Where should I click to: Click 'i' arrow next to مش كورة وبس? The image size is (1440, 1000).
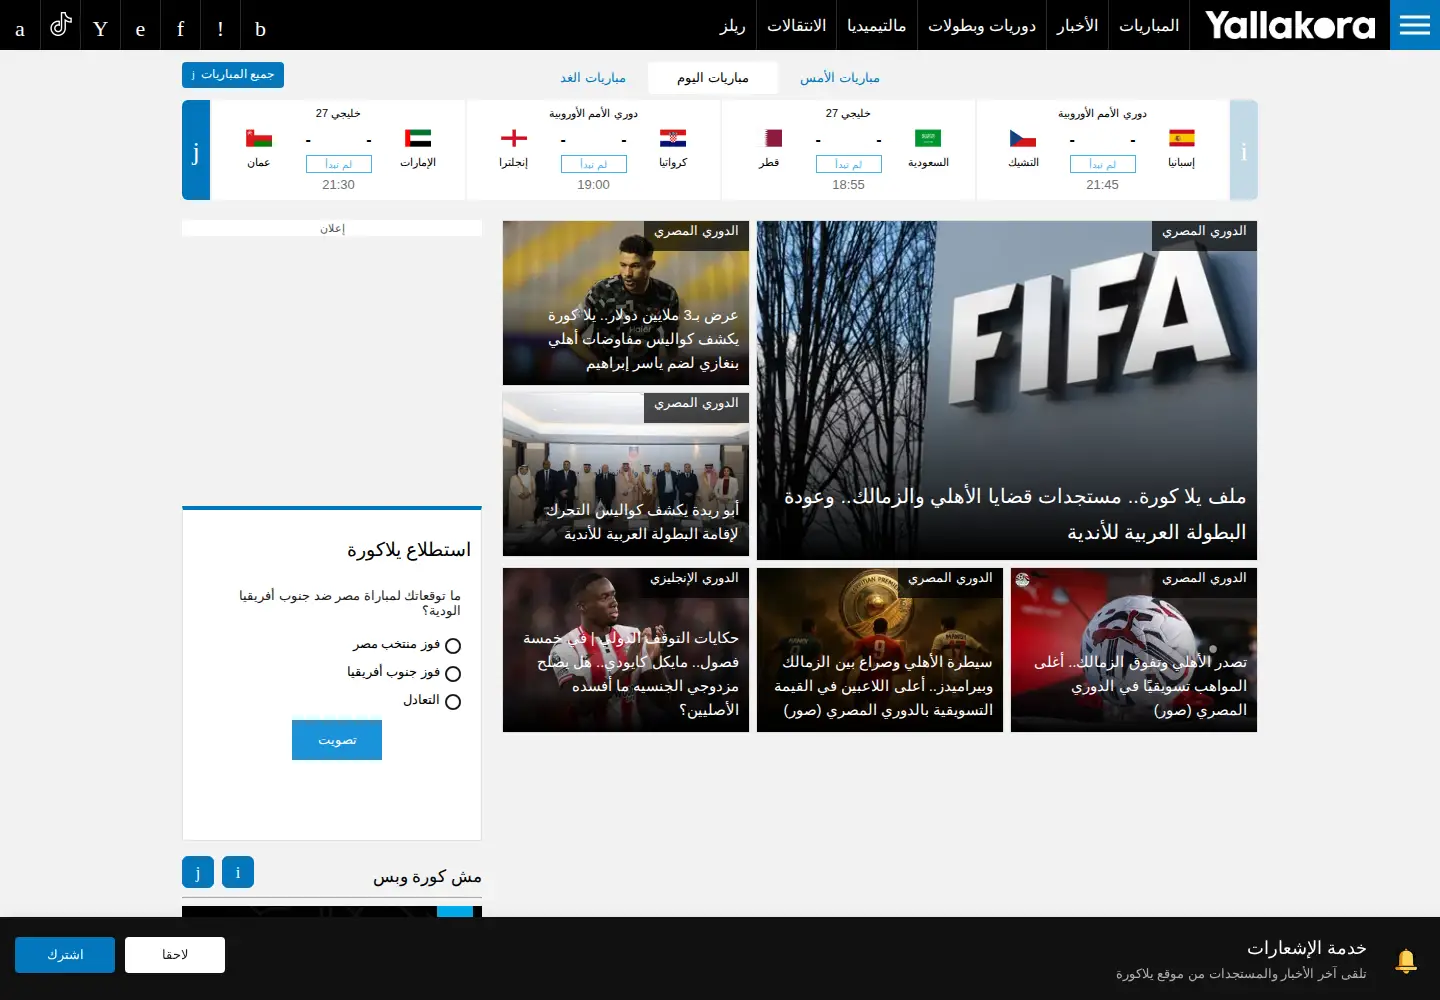(238, 872)
